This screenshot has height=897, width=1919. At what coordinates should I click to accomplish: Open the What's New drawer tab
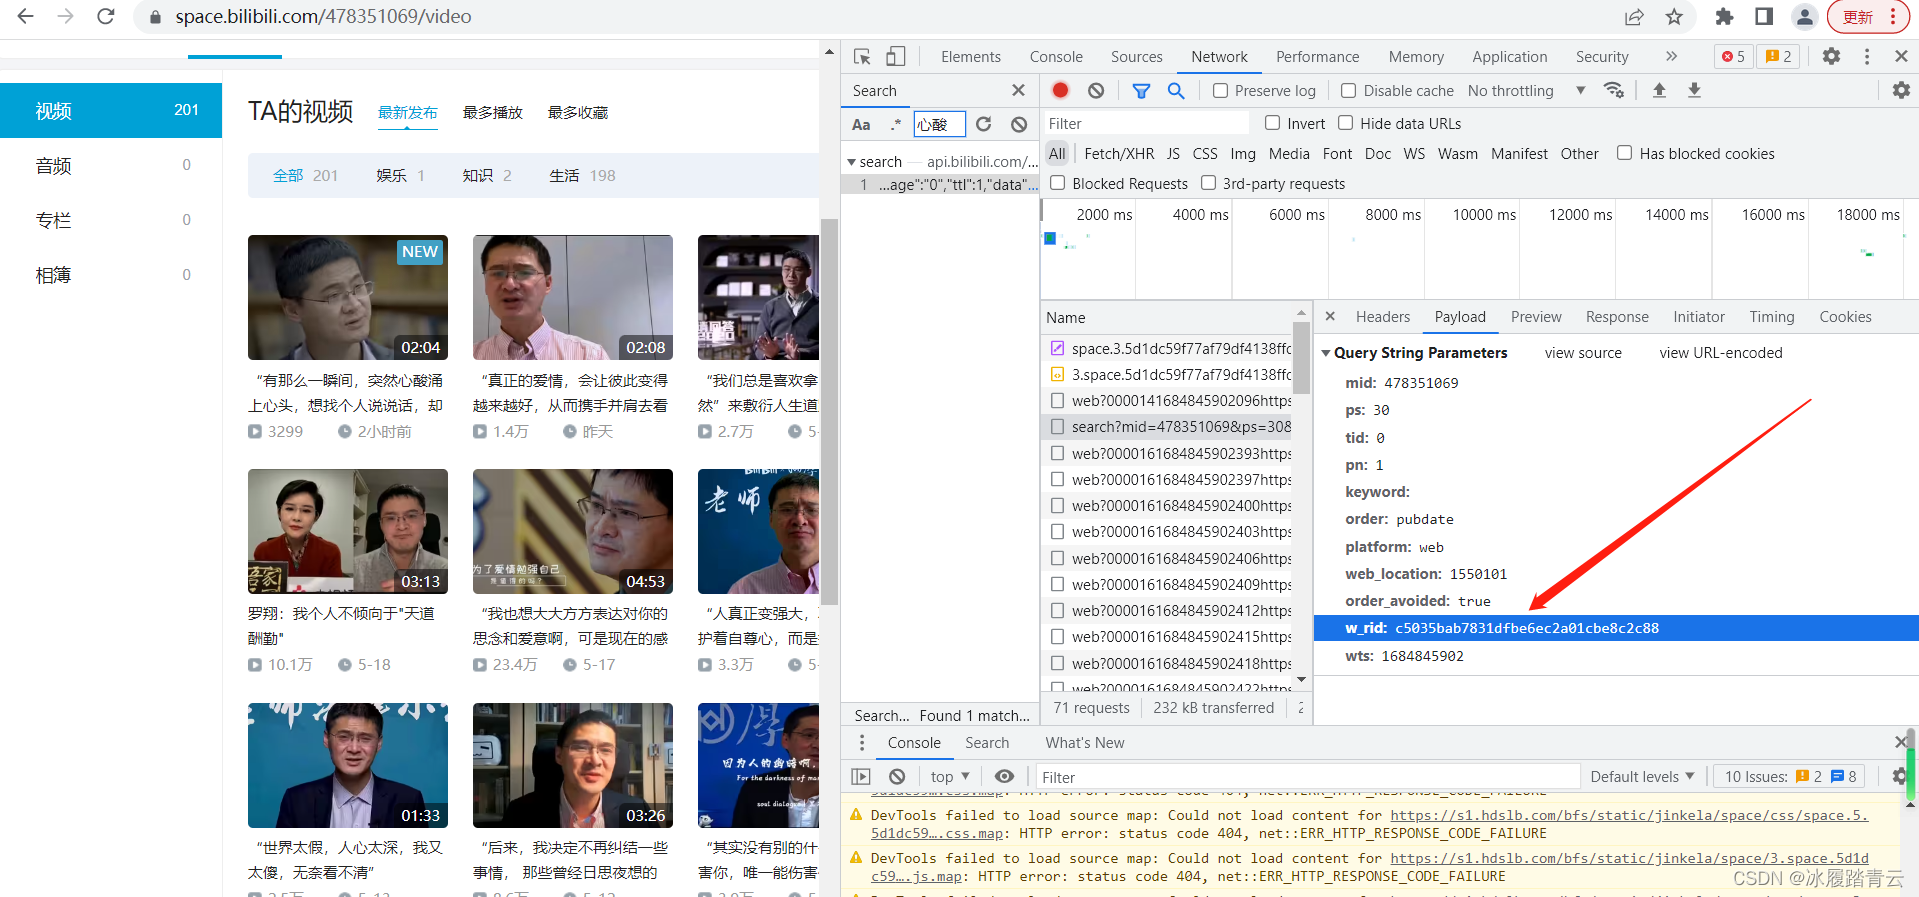pos(1085,742)
